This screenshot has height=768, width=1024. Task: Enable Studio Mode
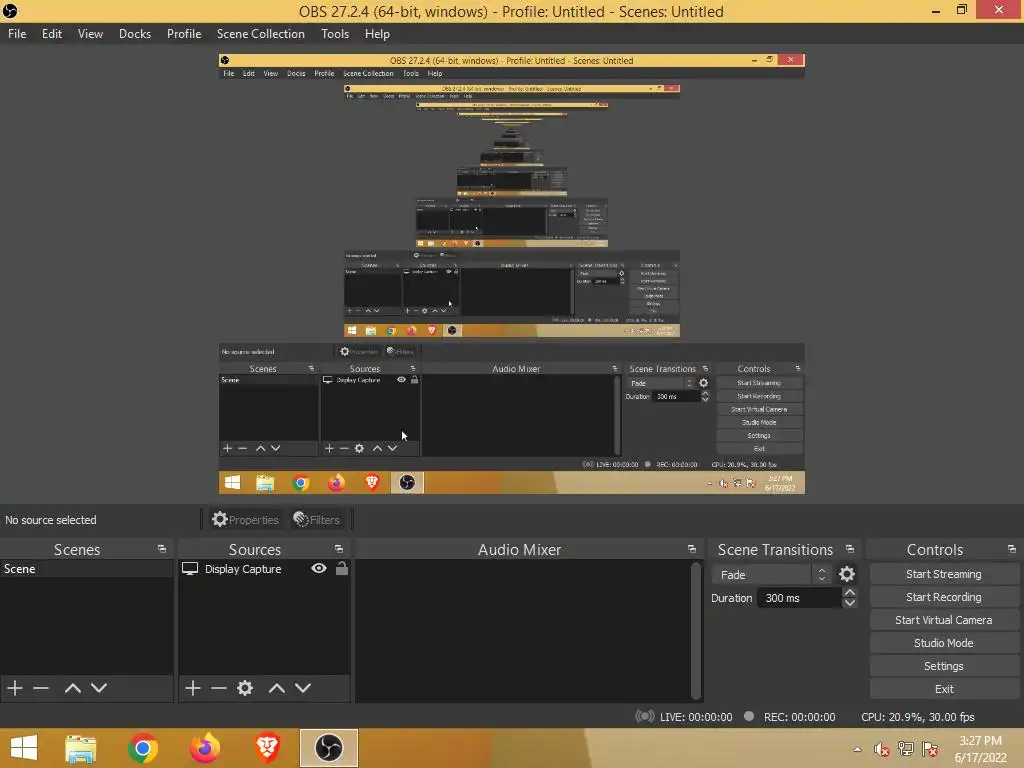tap(944, 643)
